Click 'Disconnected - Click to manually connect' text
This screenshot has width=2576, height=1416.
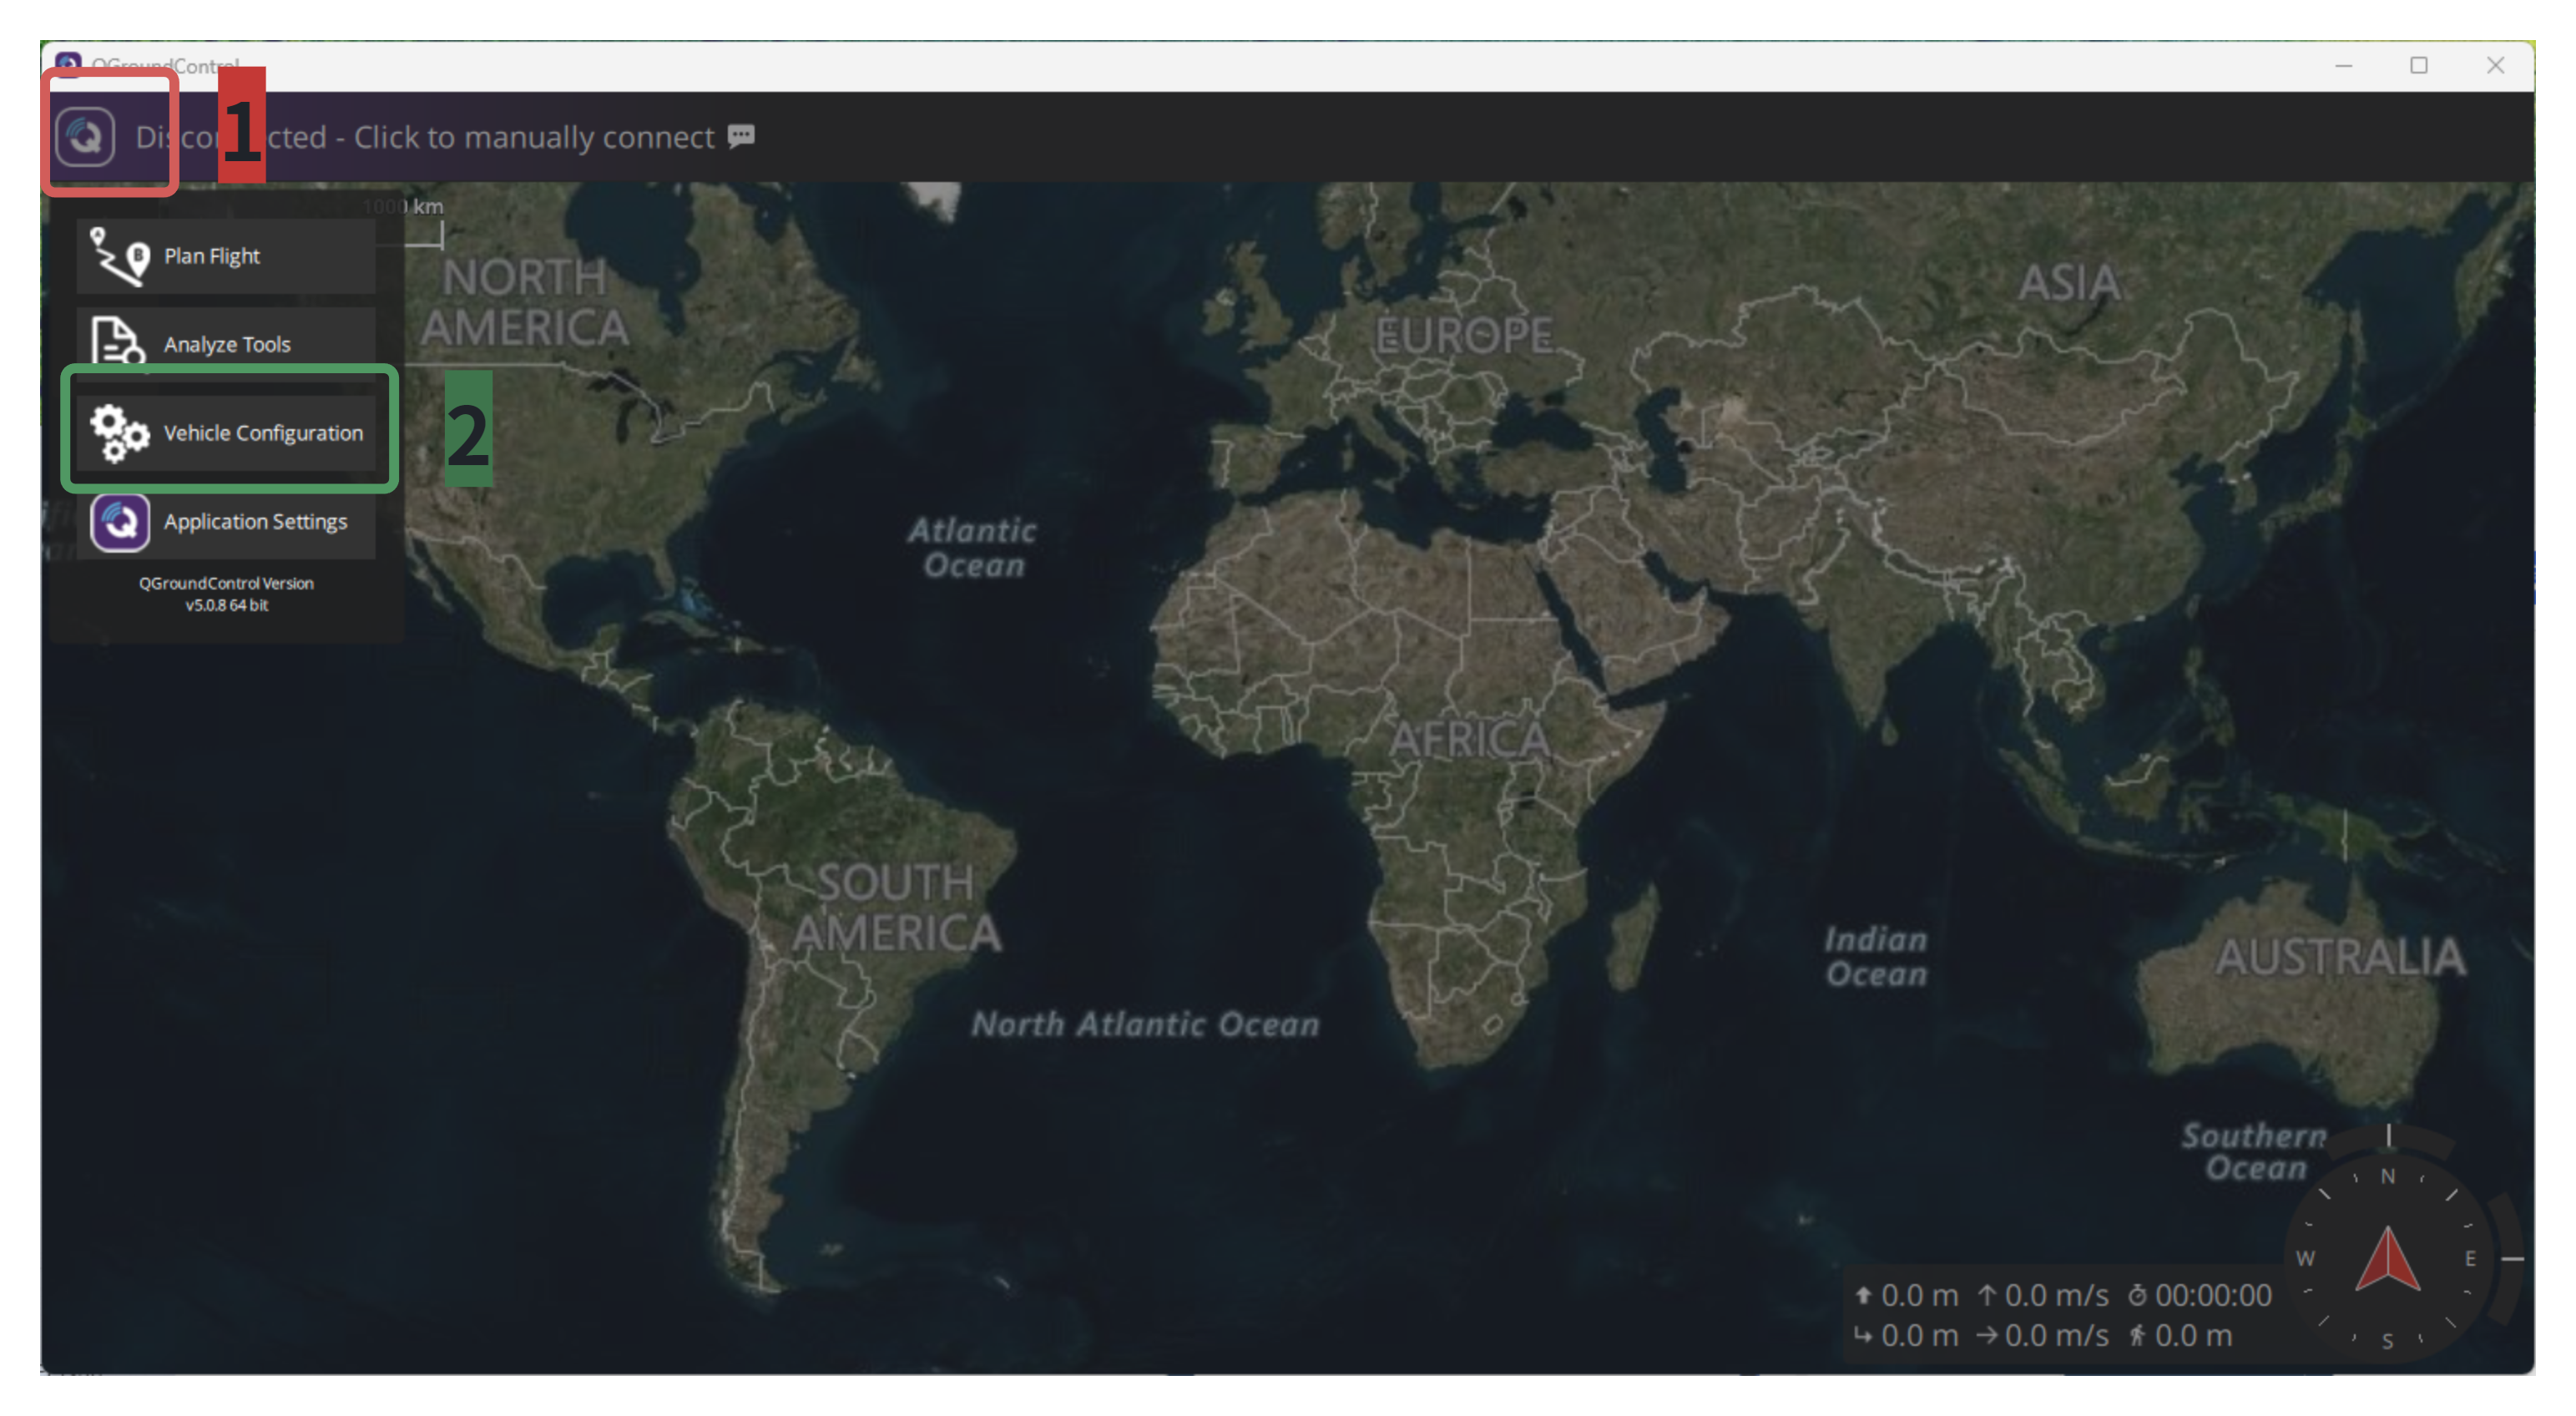click(425, 137)
